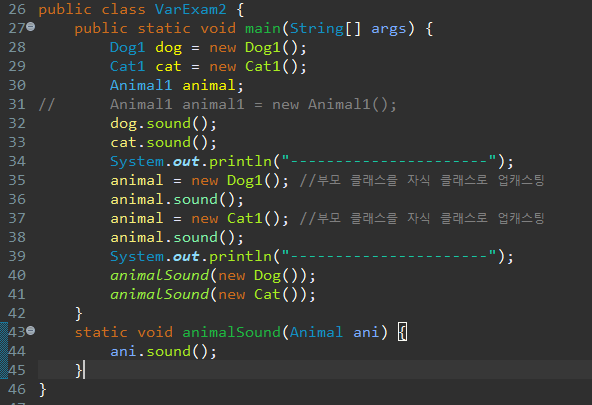Click the animalSound method name in its declaration
This screenshot has width=592, height=405.
pyautogui.click(x=231, y=333)
